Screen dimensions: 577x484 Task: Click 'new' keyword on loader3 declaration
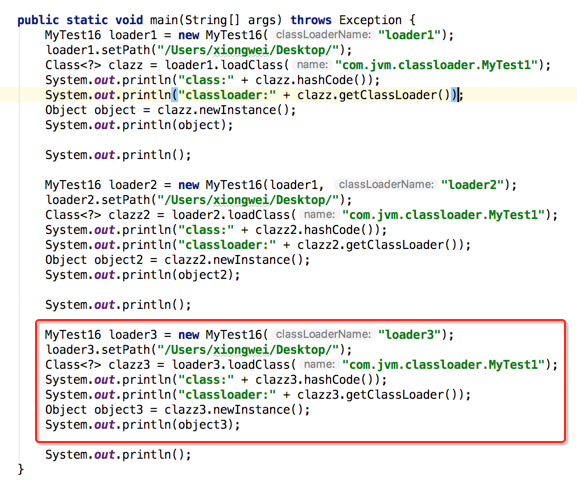point(189,335)
